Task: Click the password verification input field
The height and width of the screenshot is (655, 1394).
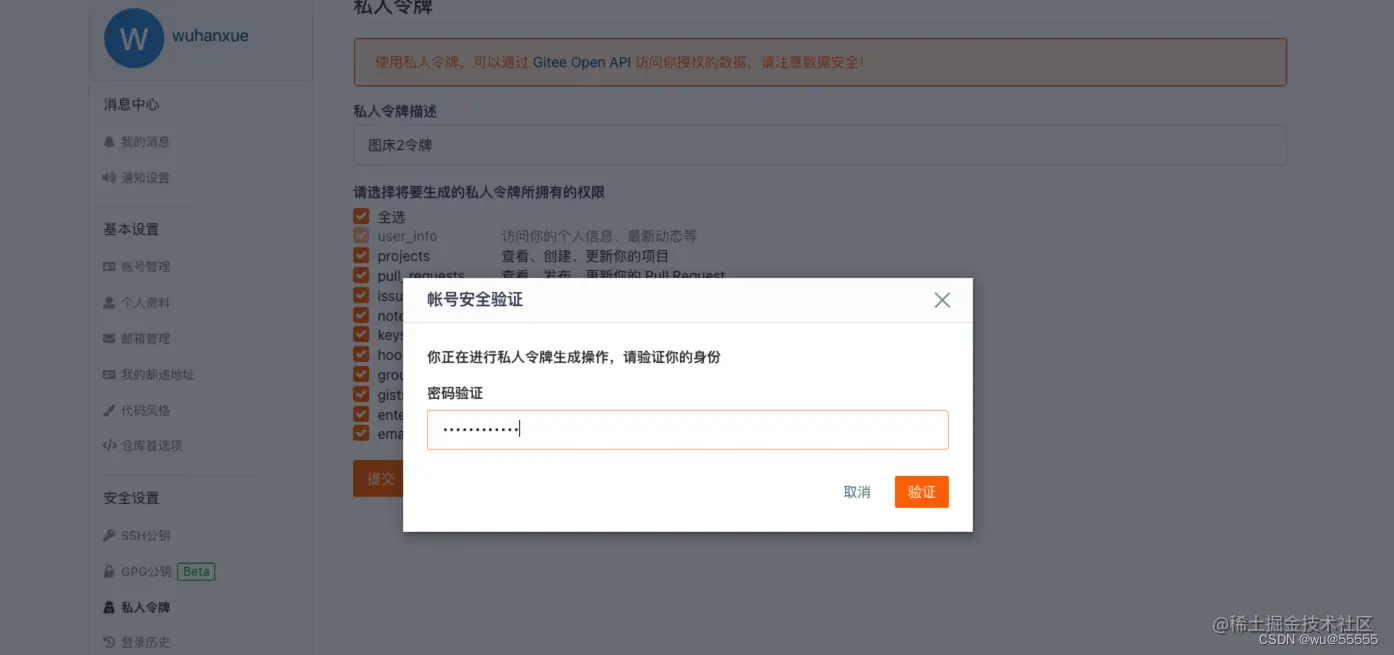Action: click(688, 430)
